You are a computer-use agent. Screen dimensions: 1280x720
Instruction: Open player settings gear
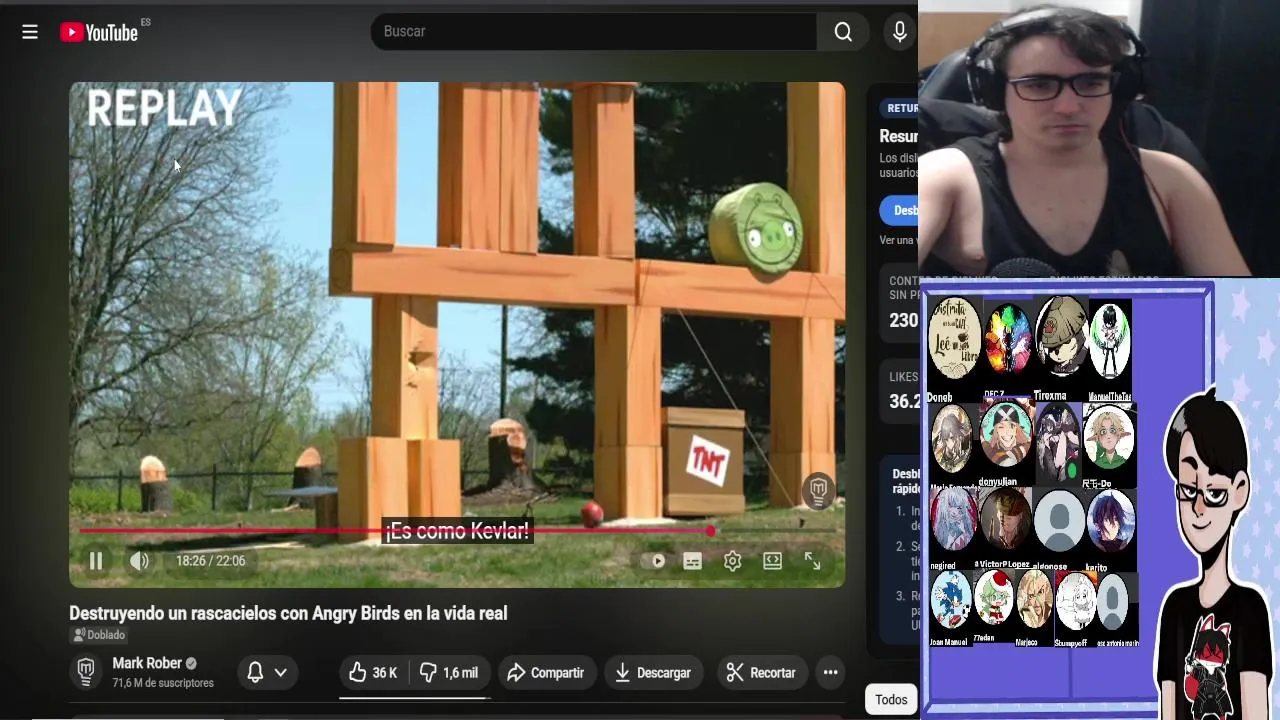pyautogui.click(x=732, y=561)
